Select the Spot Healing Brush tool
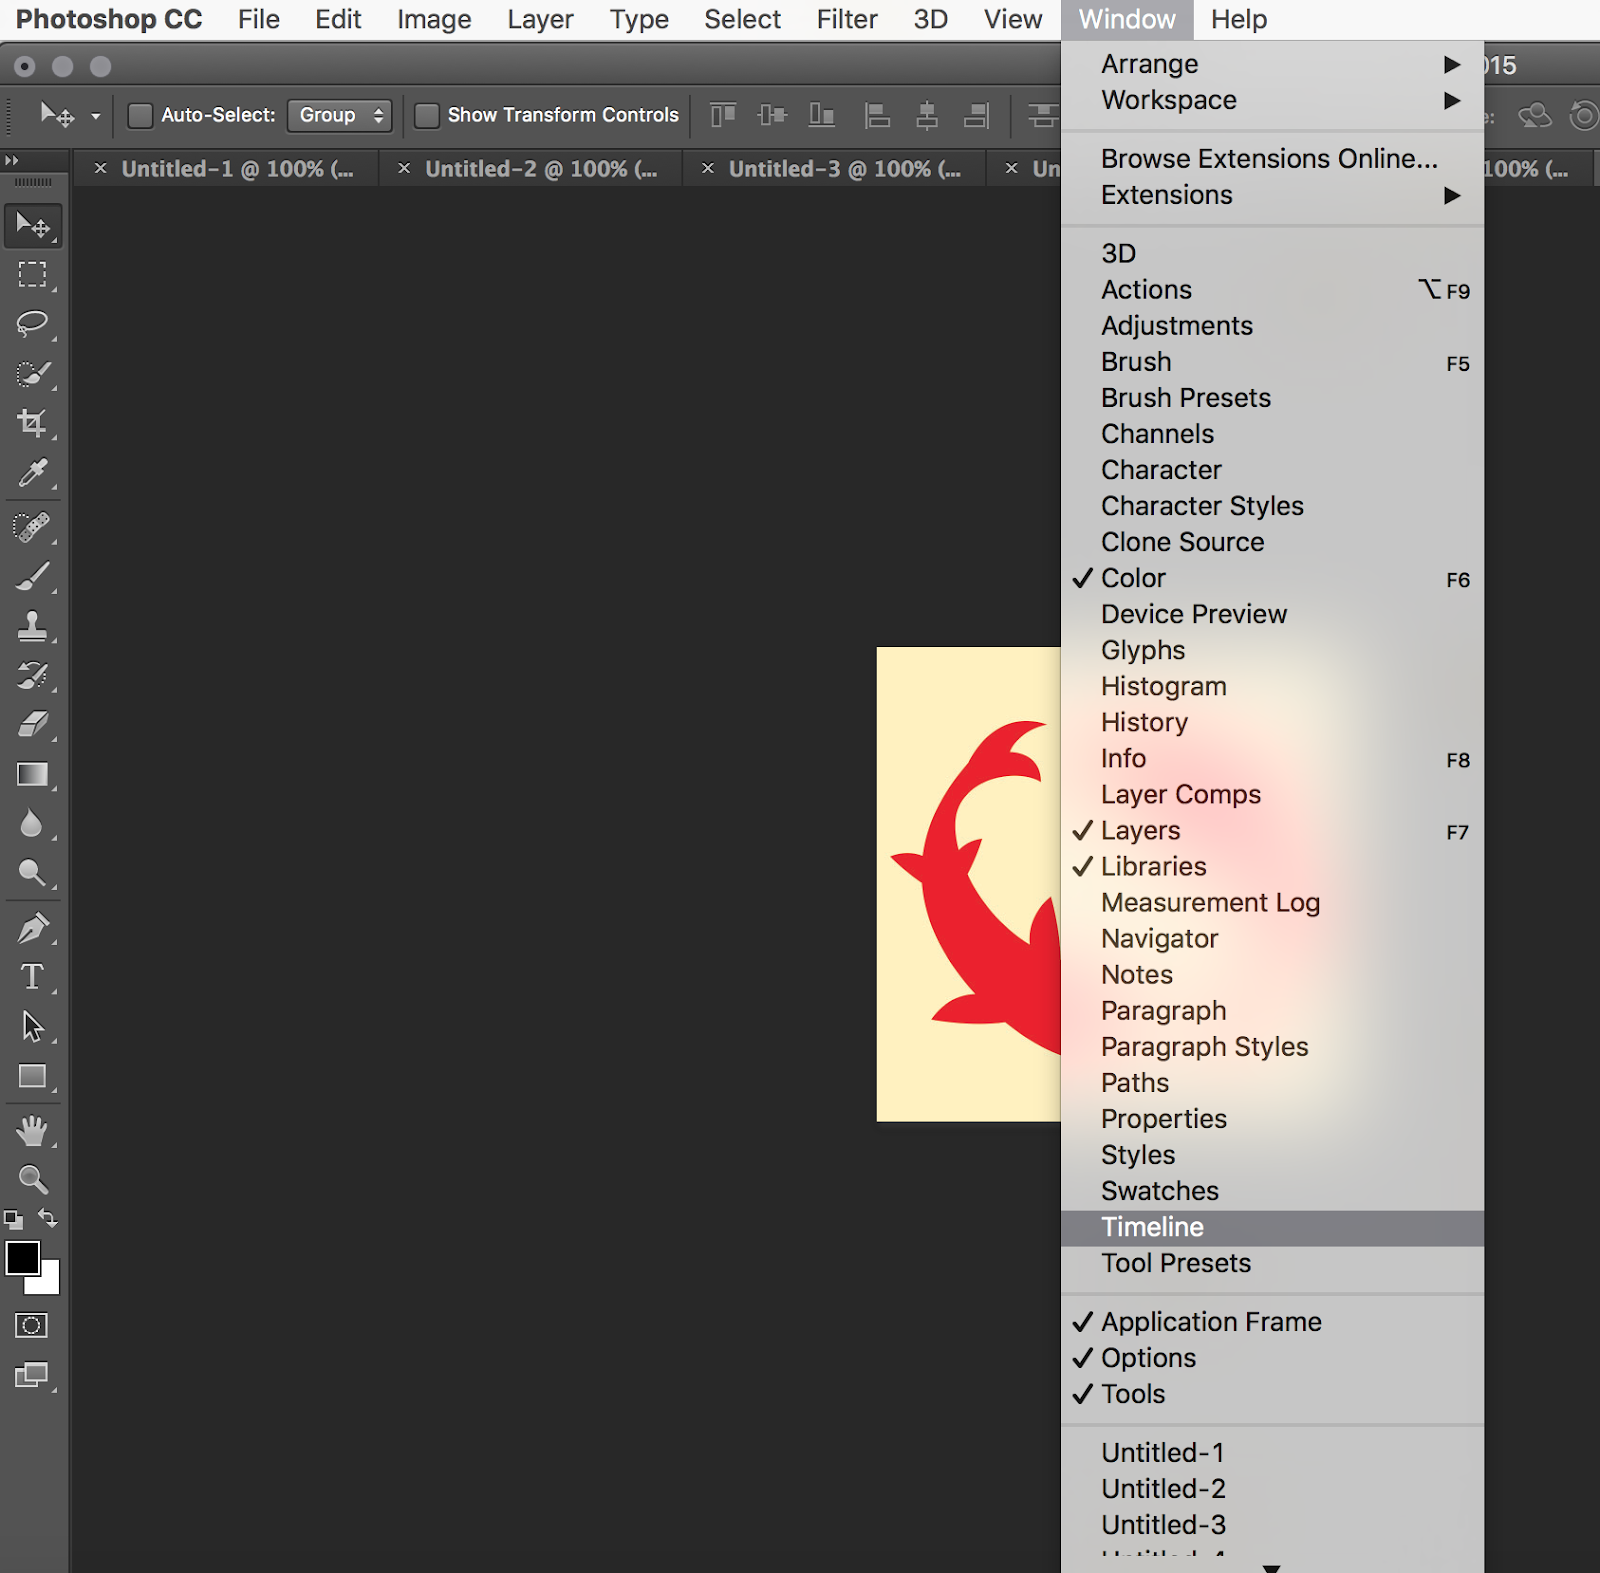The height and width of the screenshot is (1573, 1600). pyautogui.click(x=33, y=528)
